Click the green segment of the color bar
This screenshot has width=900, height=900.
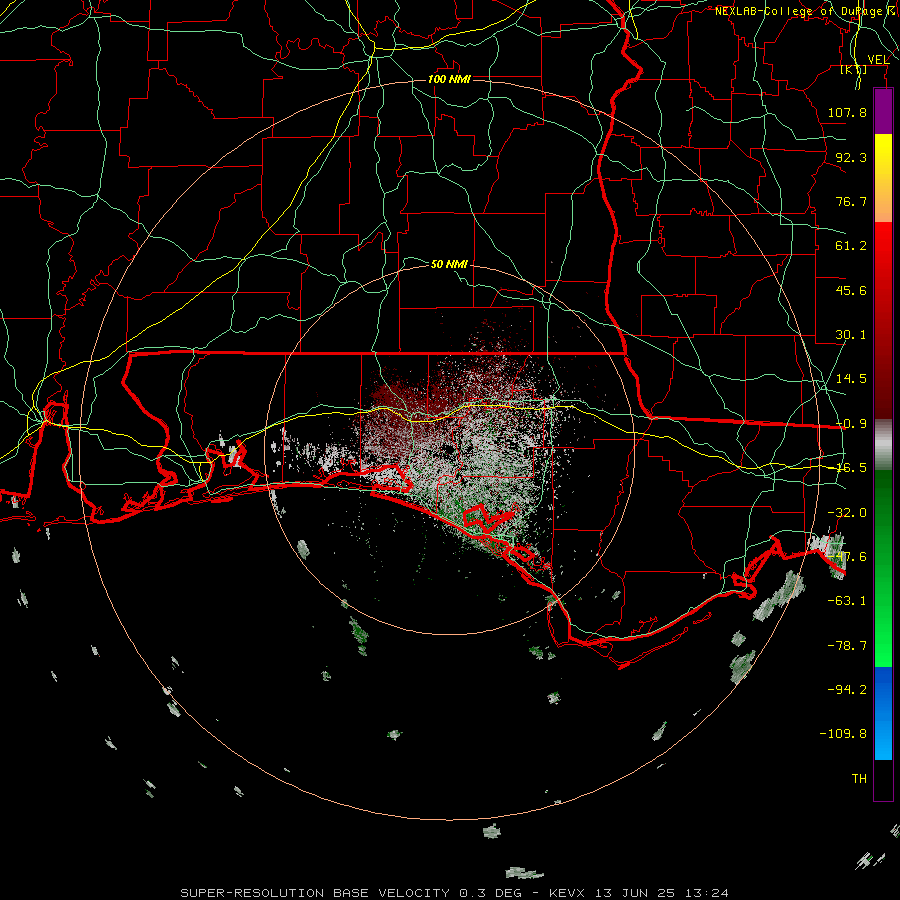point(883,568)
